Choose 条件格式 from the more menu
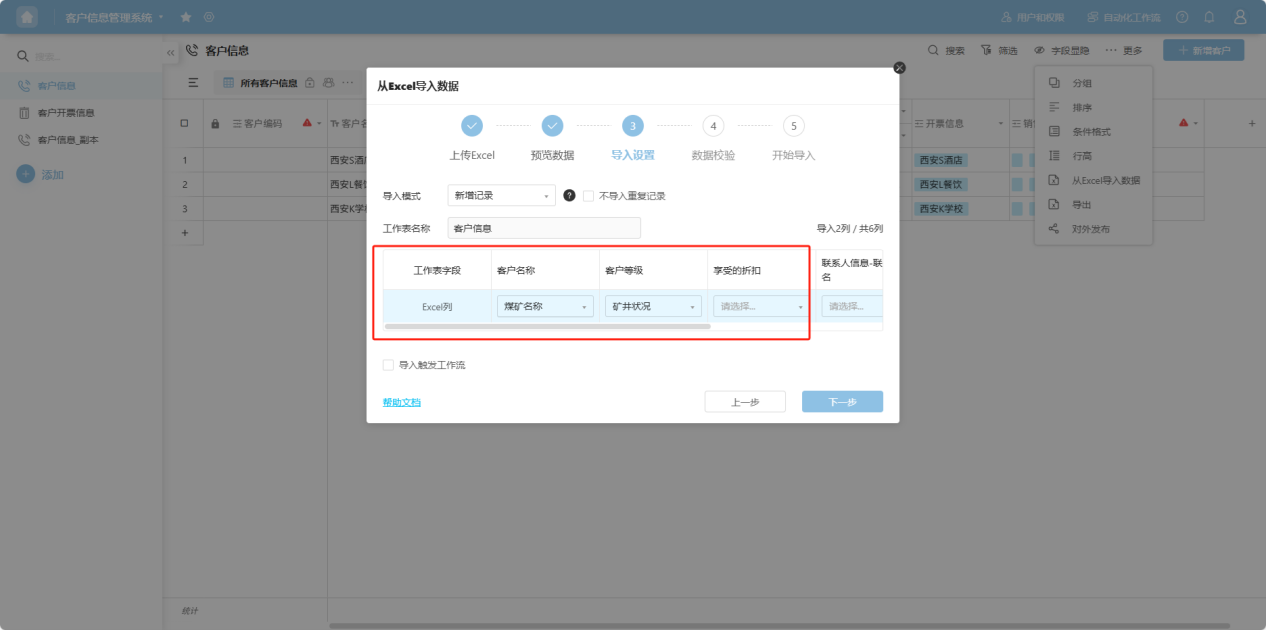 point(1091,131)
